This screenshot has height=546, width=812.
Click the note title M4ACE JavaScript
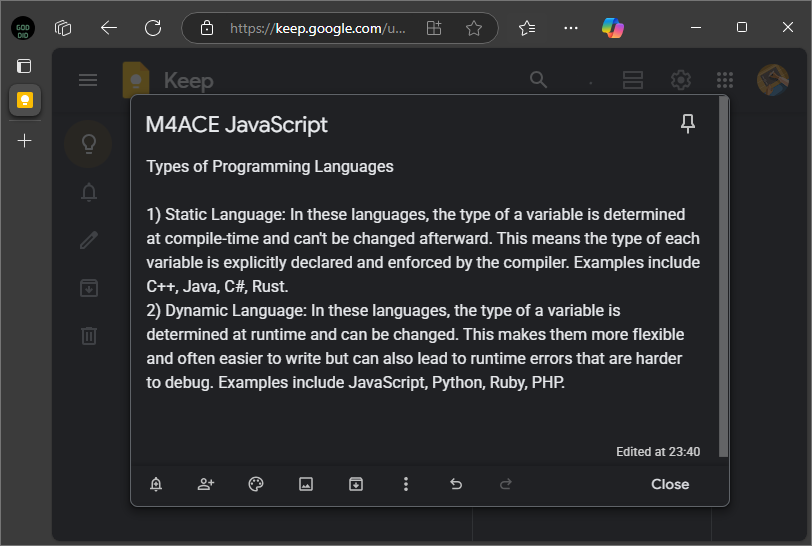[237, 125]
